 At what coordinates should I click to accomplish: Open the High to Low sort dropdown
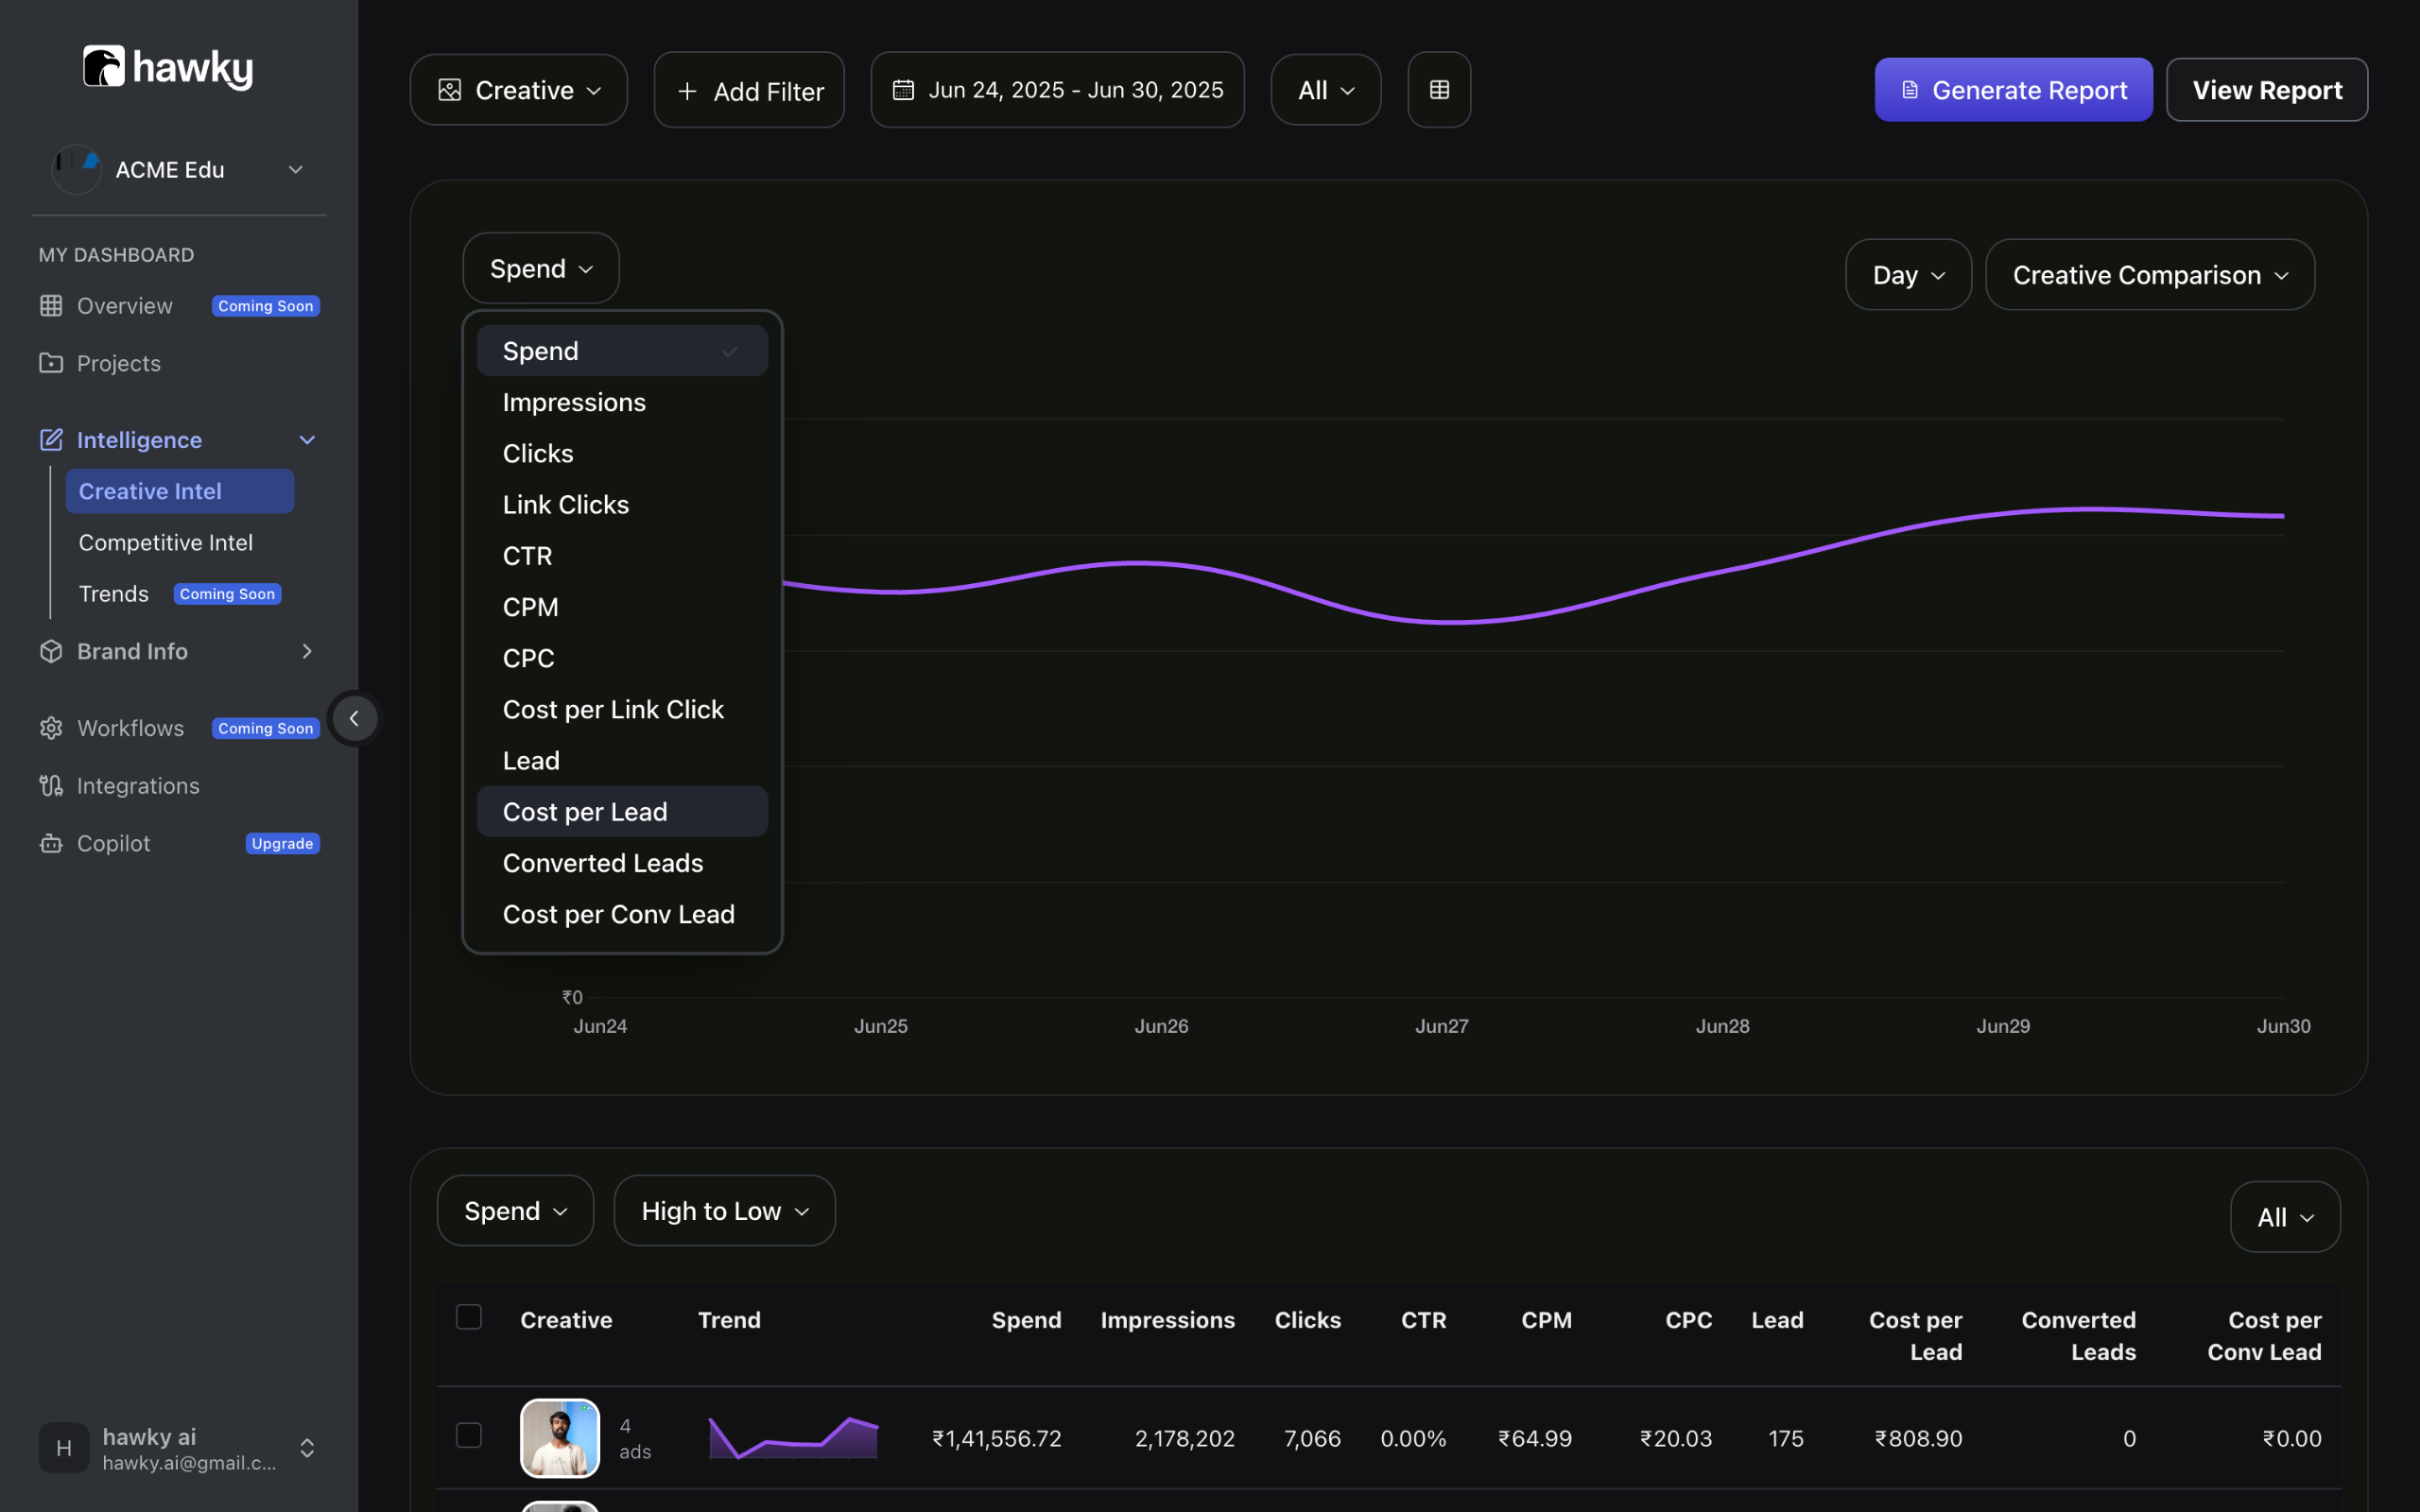click(724, 1211)
